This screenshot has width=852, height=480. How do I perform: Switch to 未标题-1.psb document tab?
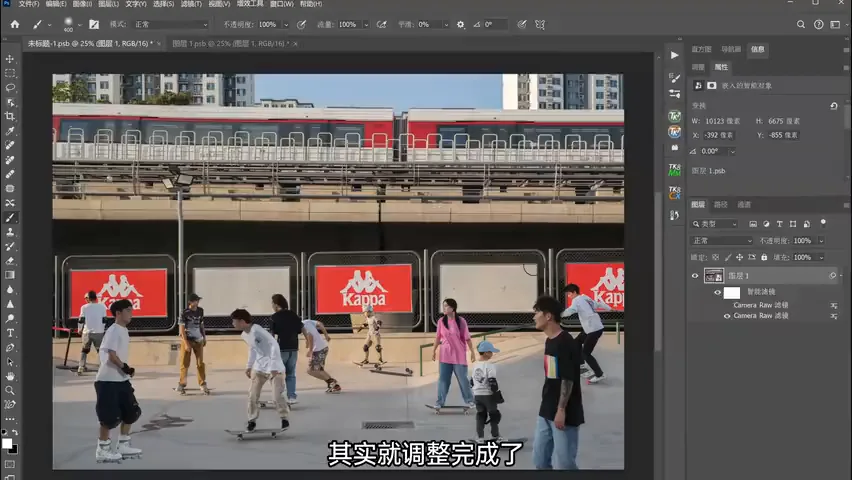tap(90, 43)
